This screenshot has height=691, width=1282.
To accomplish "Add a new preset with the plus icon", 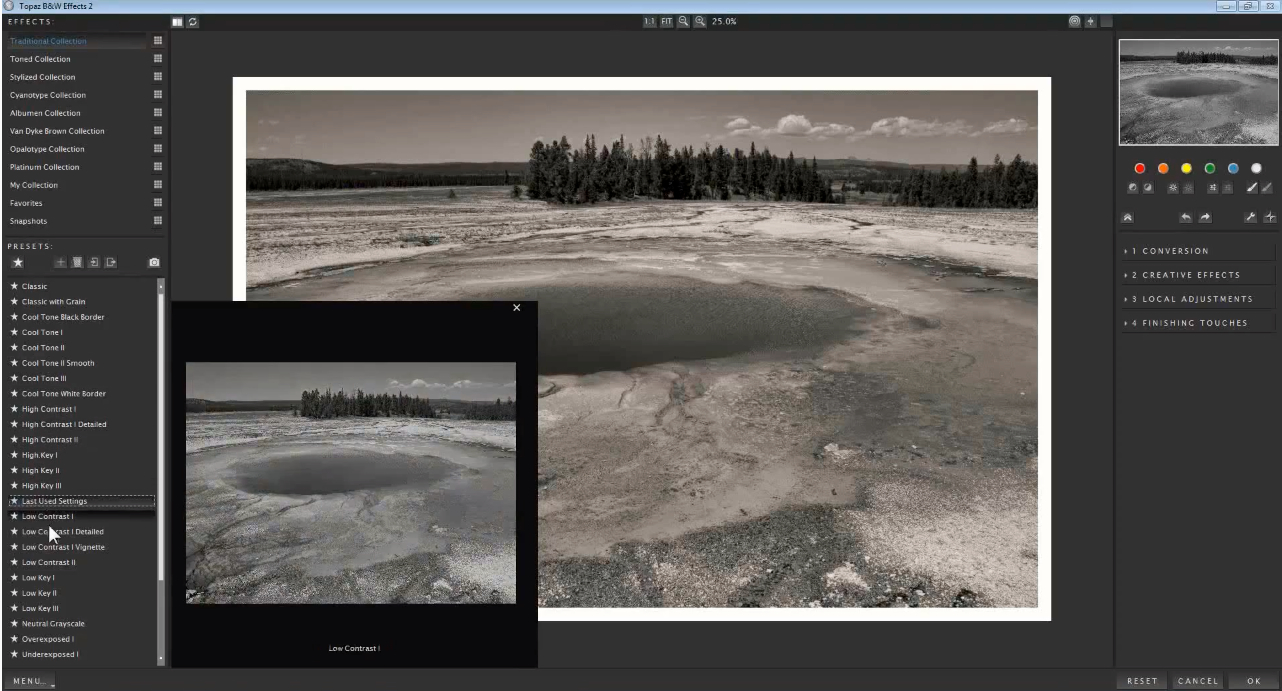I will 60,262.
